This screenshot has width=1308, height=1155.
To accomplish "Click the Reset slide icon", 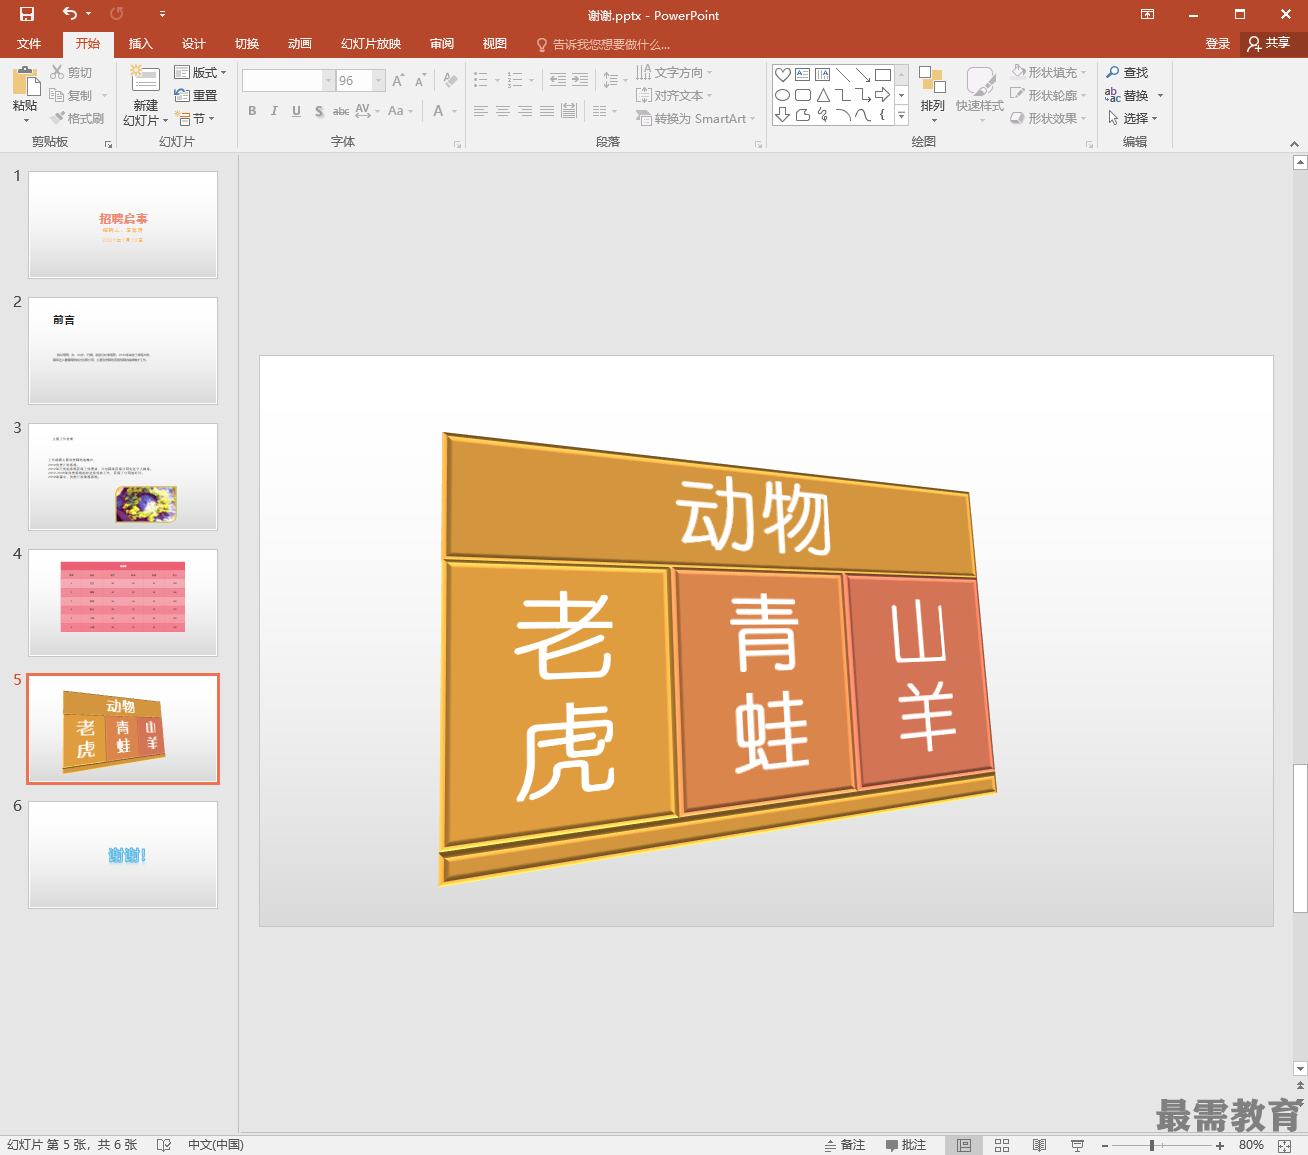I will pos(182,95).
